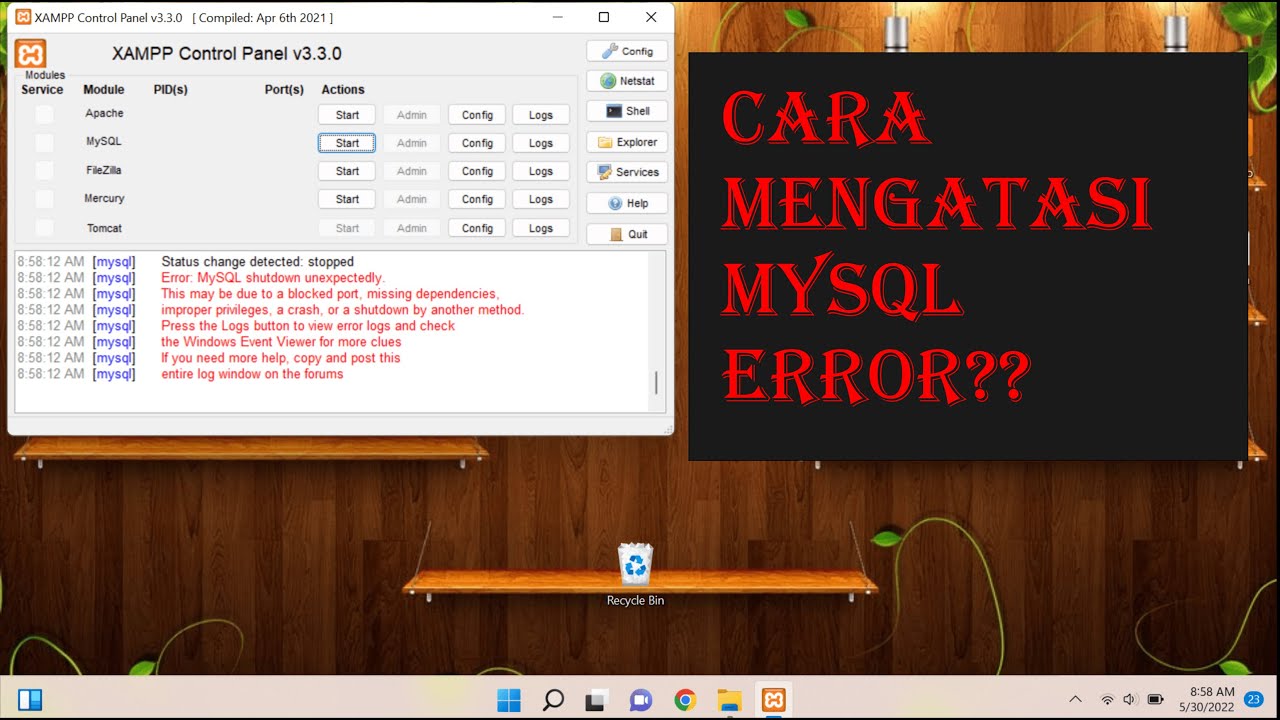
Task: Open Chat app in taskbar
Action: [641, 699]
